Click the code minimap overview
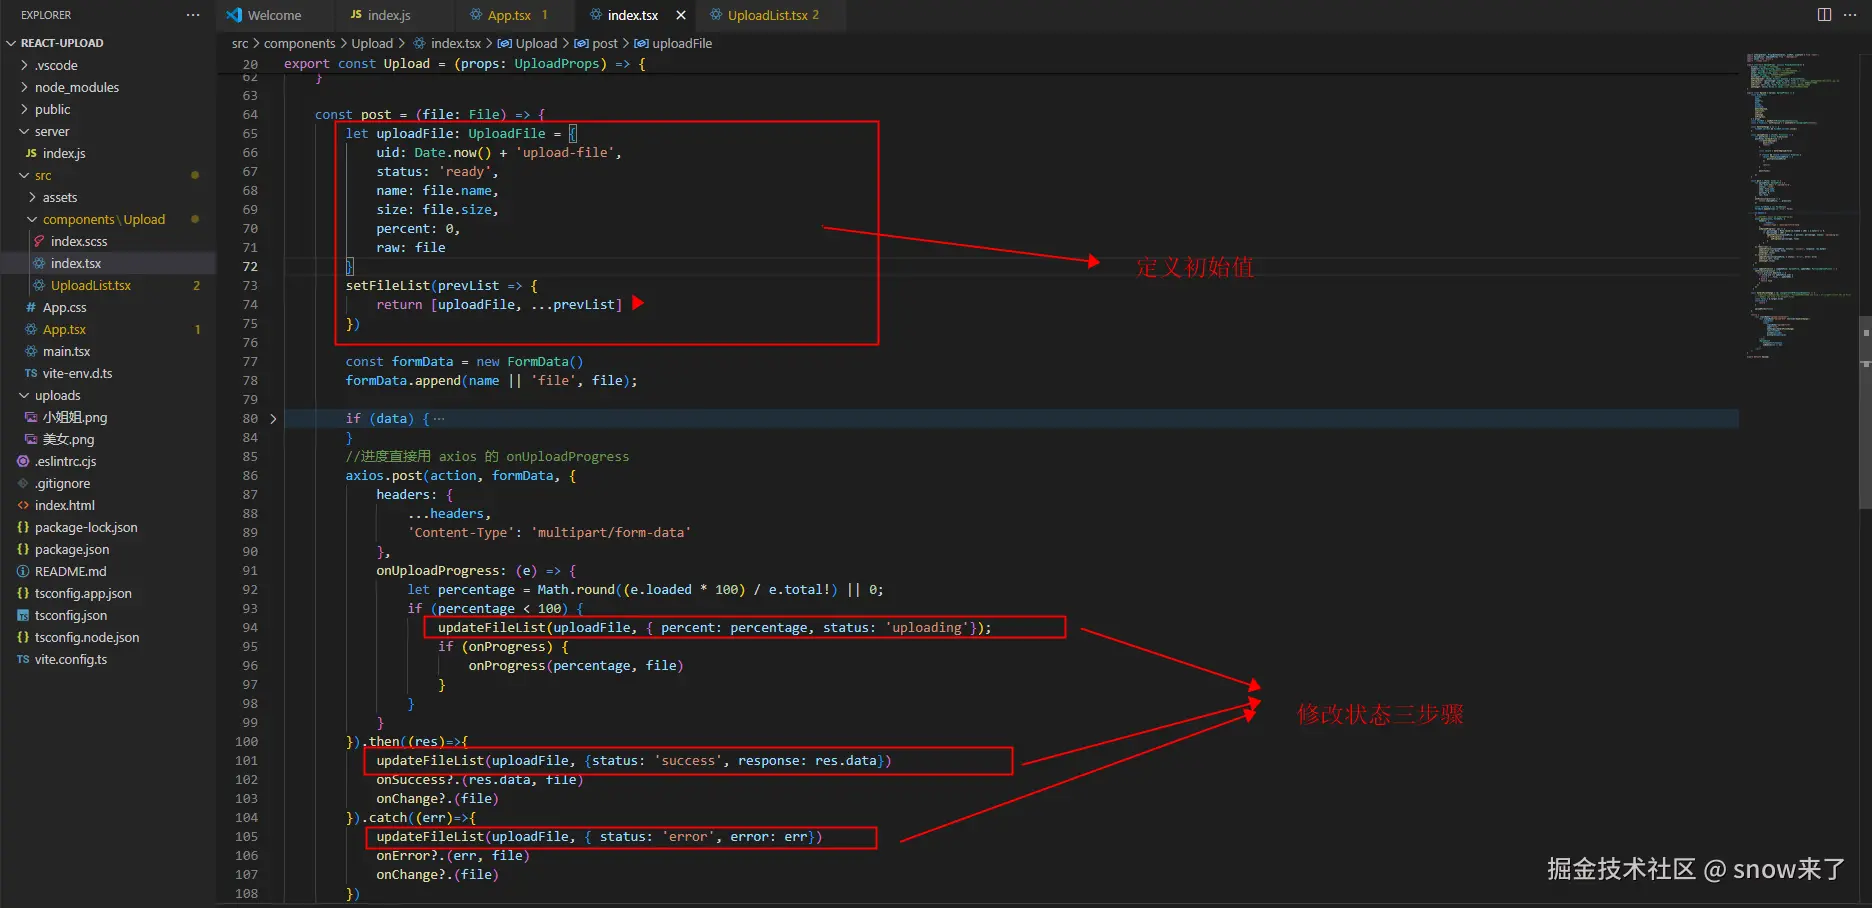 (x=1797, y=205)
